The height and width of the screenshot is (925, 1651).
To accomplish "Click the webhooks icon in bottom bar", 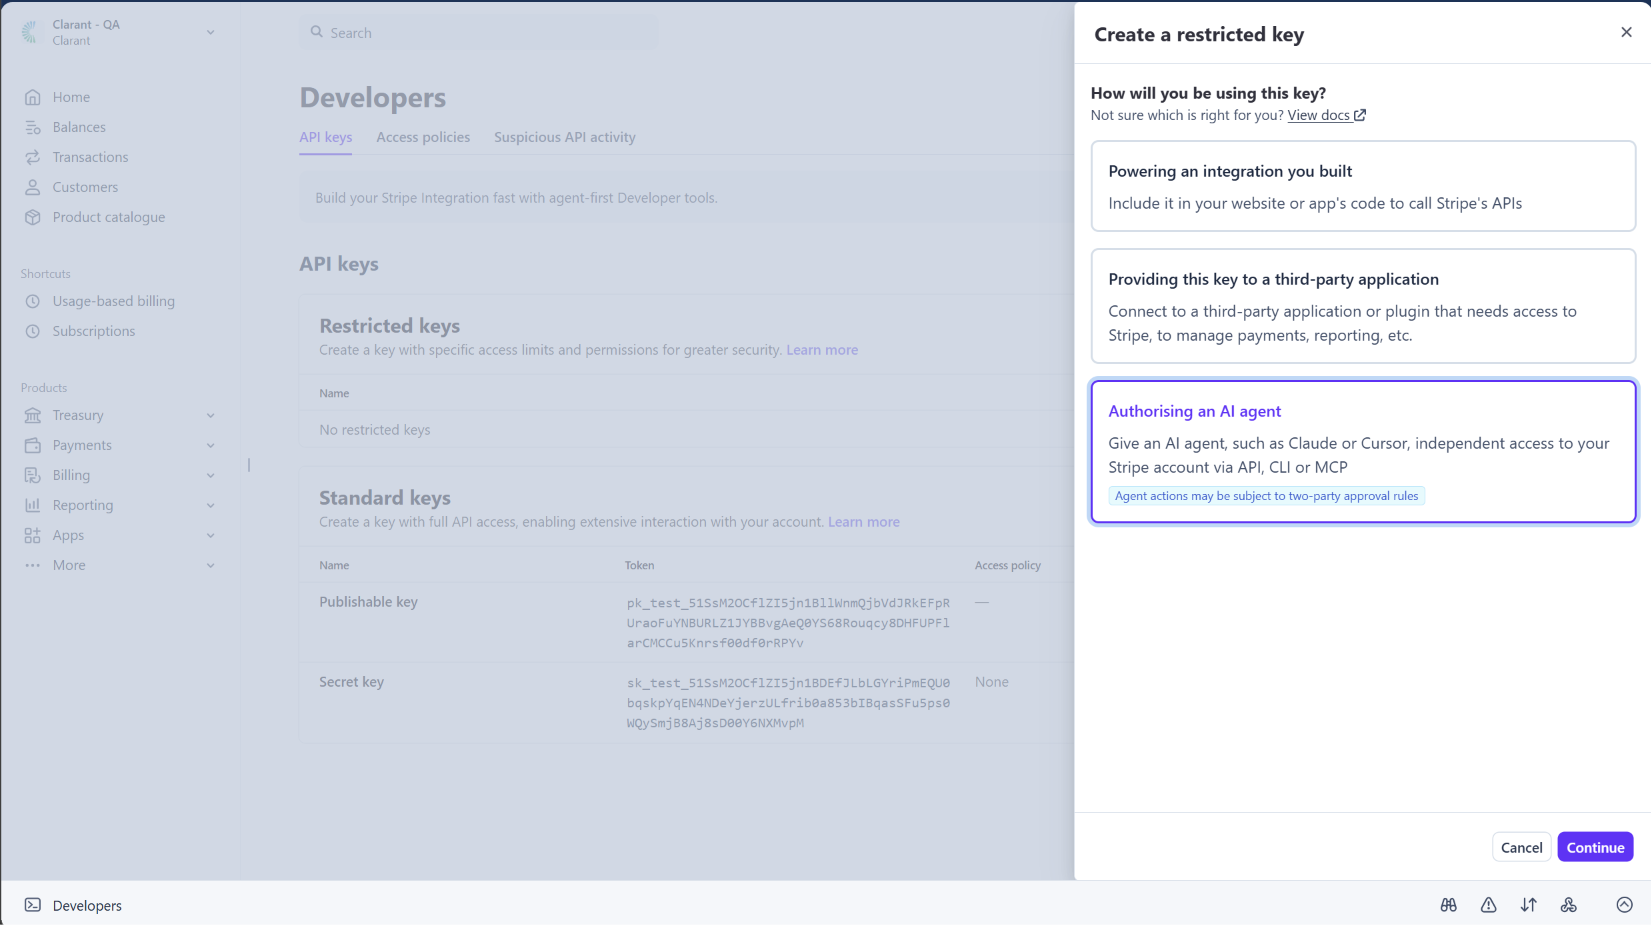I will tap(1569, 905).
